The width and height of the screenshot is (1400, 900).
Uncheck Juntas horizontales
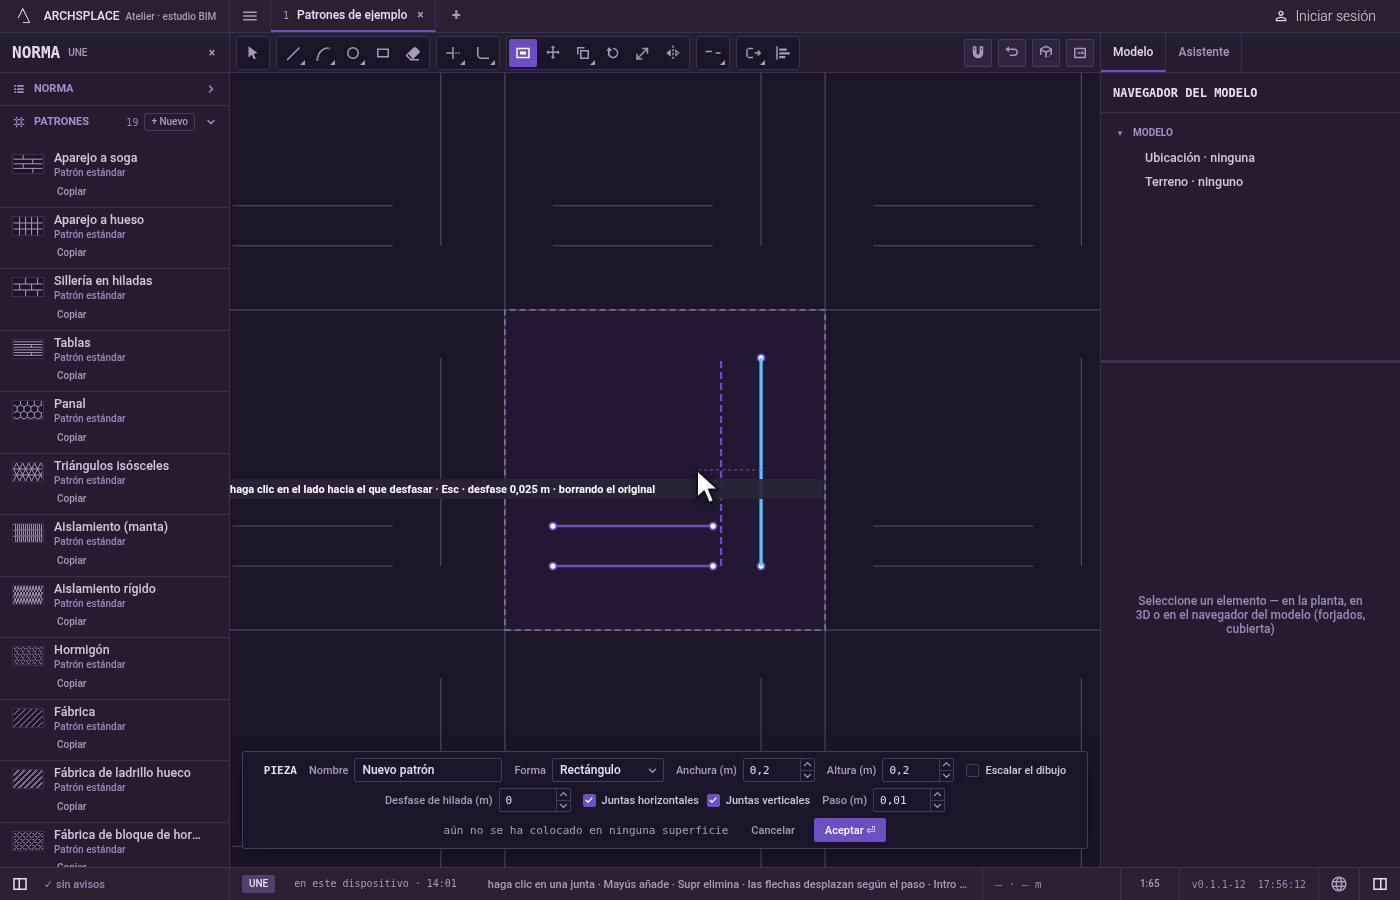click(589, 800)
